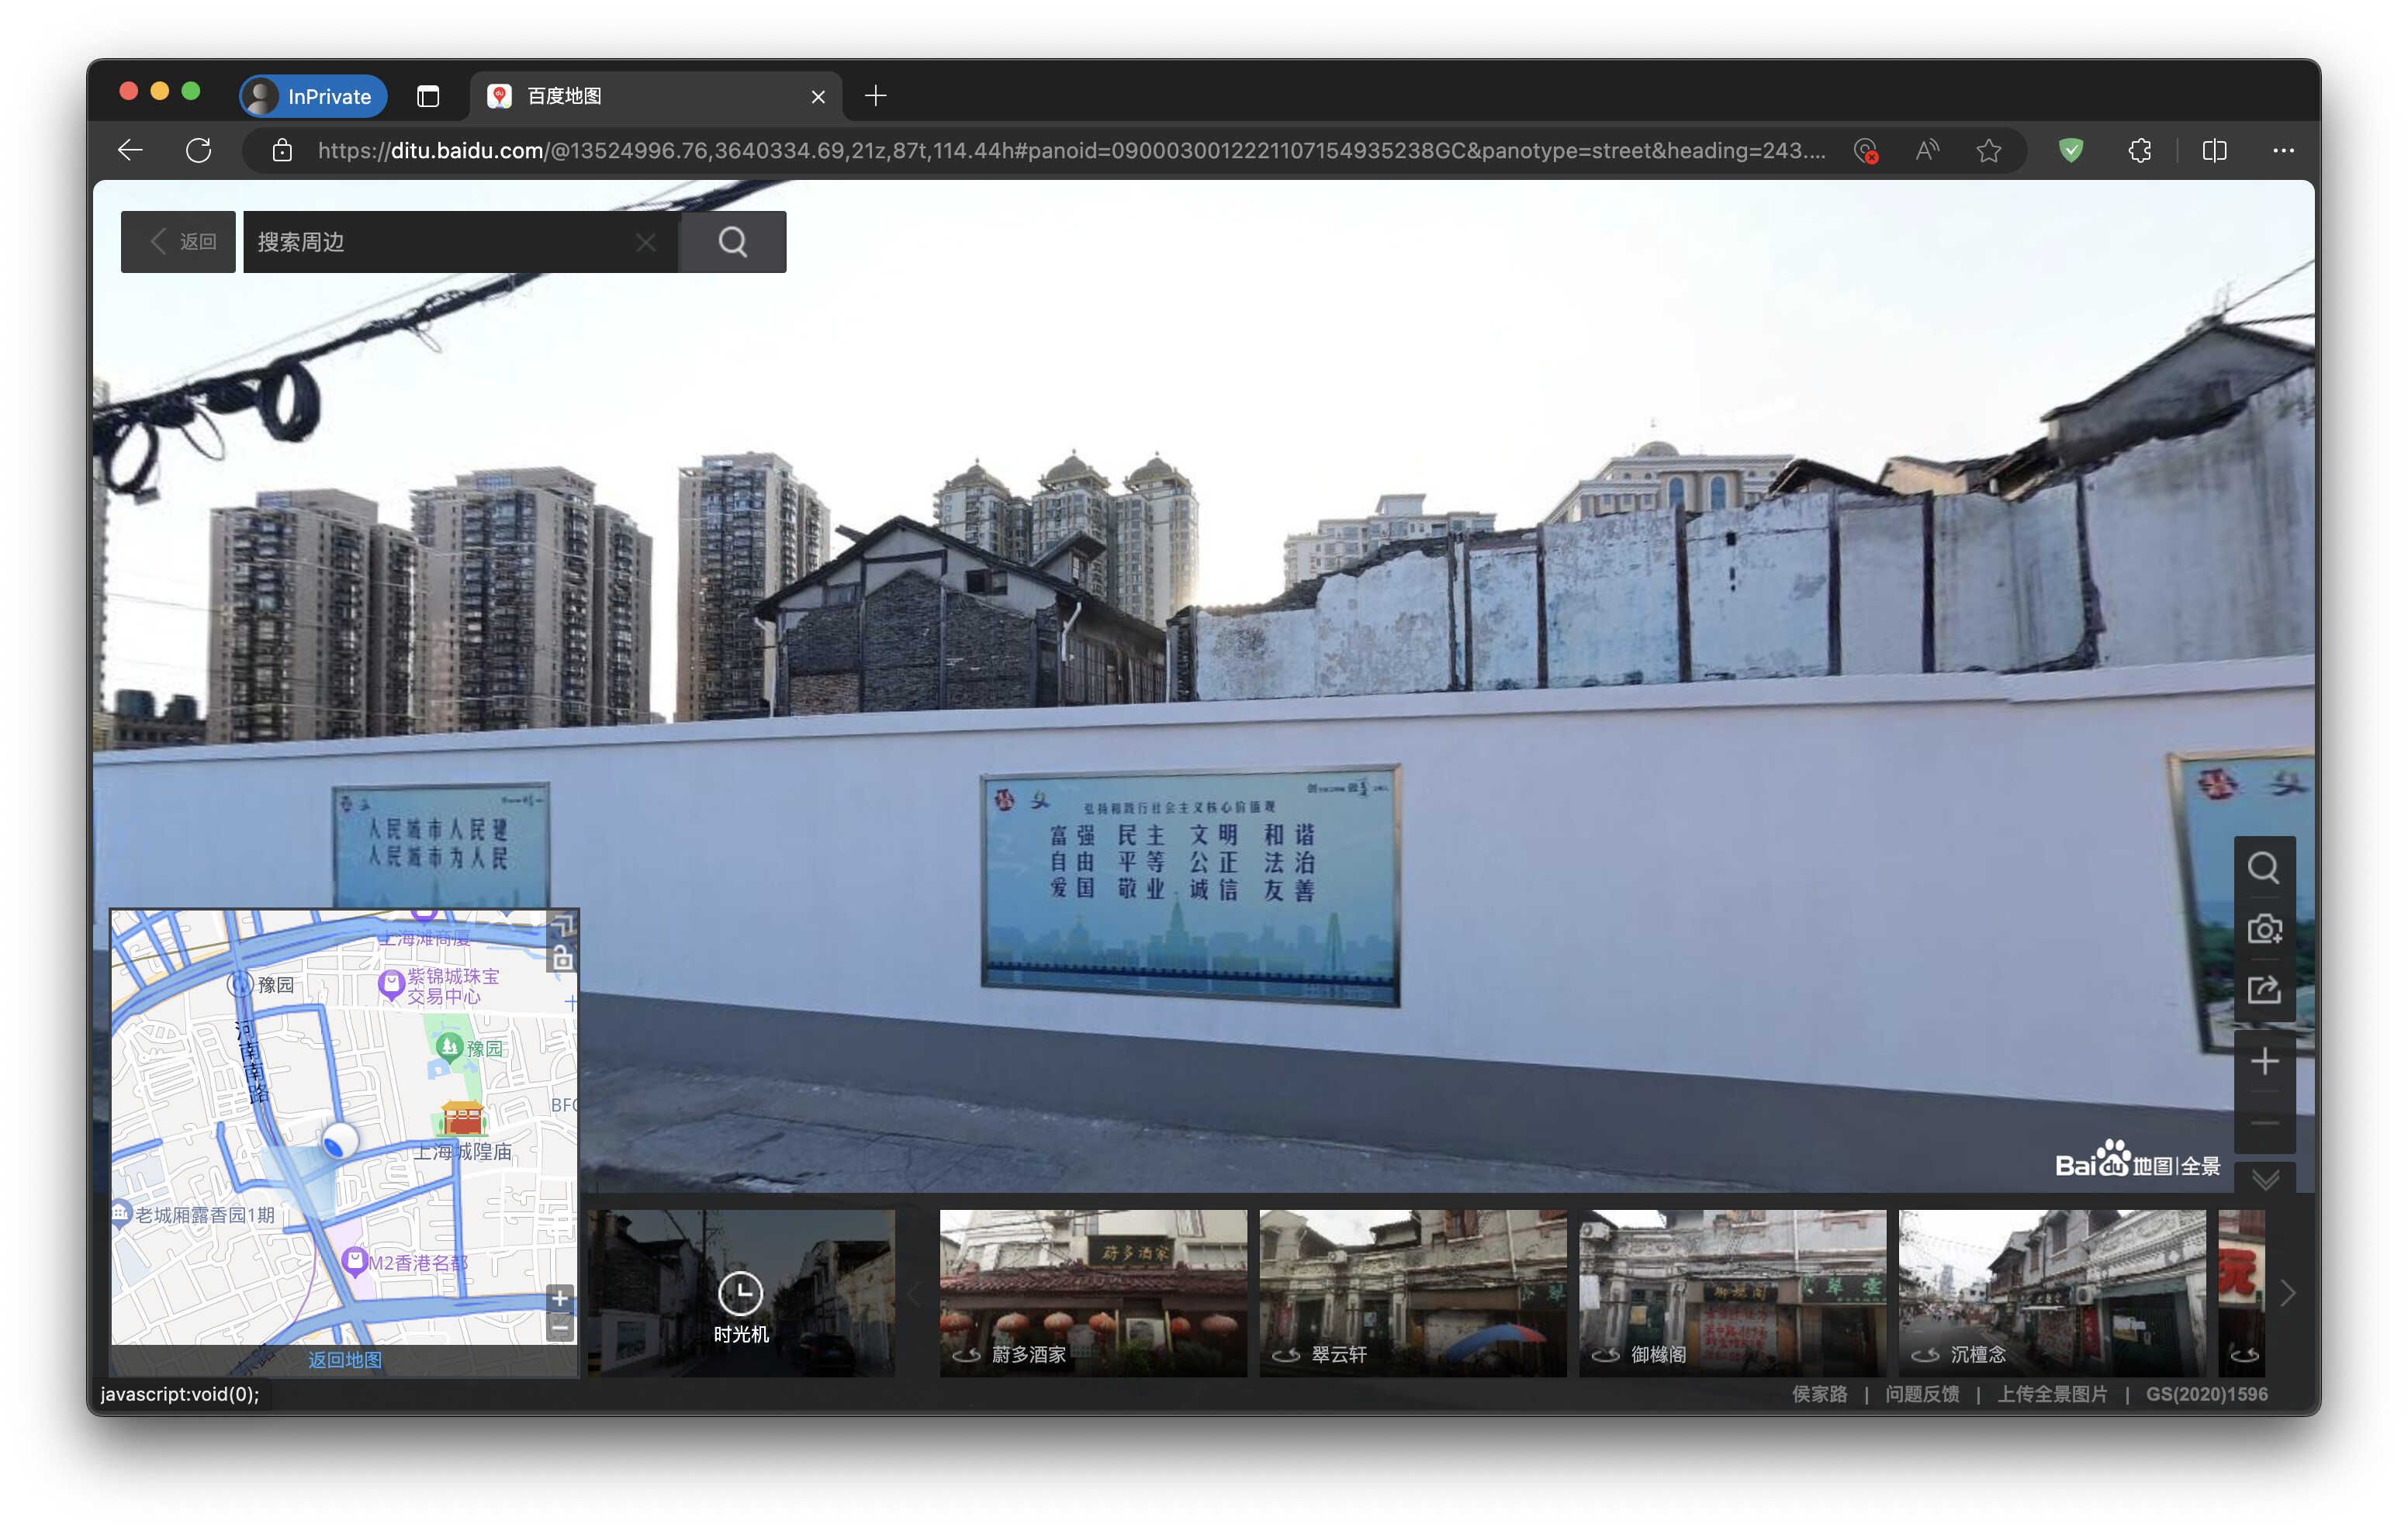Click the 返回 back button
The height and width of the screenshot is (1531, 2408).
[179, 242]
